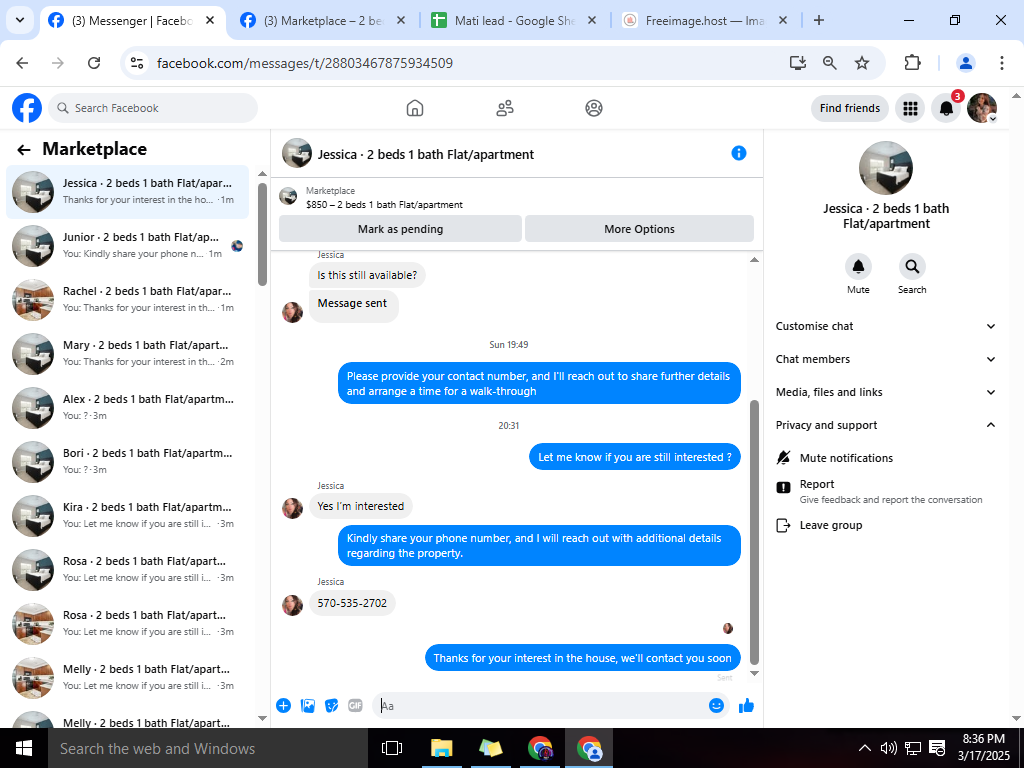Screen dimensions: 1024x768
Task: Click the phone number message 570-535-2702
Action: click(352, 603)
